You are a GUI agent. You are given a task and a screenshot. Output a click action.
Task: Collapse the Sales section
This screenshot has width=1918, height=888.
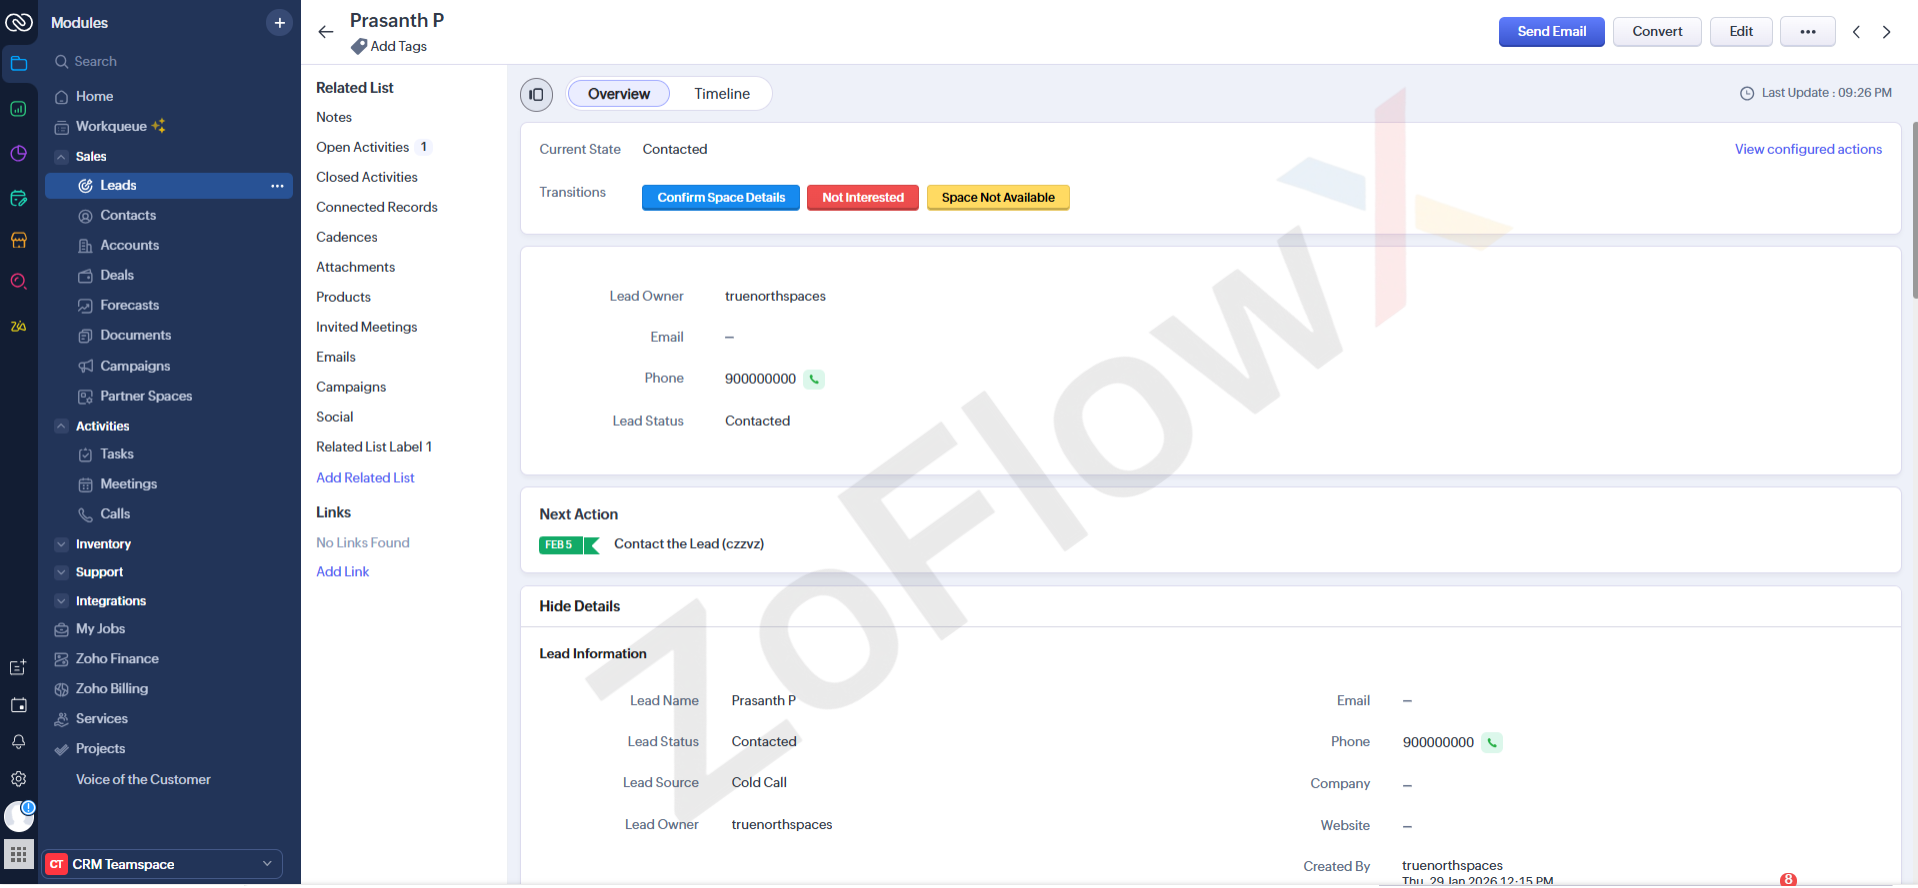point(62,157)
